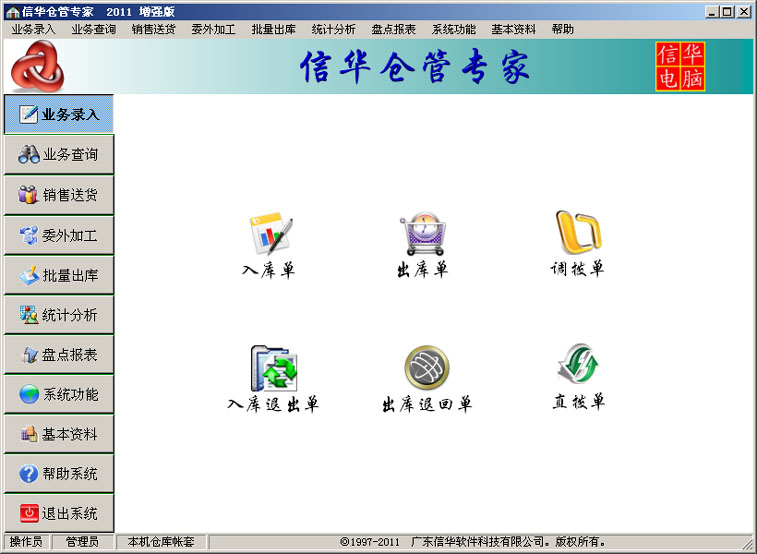
Task: Maximize the 信华仓管专家 window
Action: tap(728, 12)
